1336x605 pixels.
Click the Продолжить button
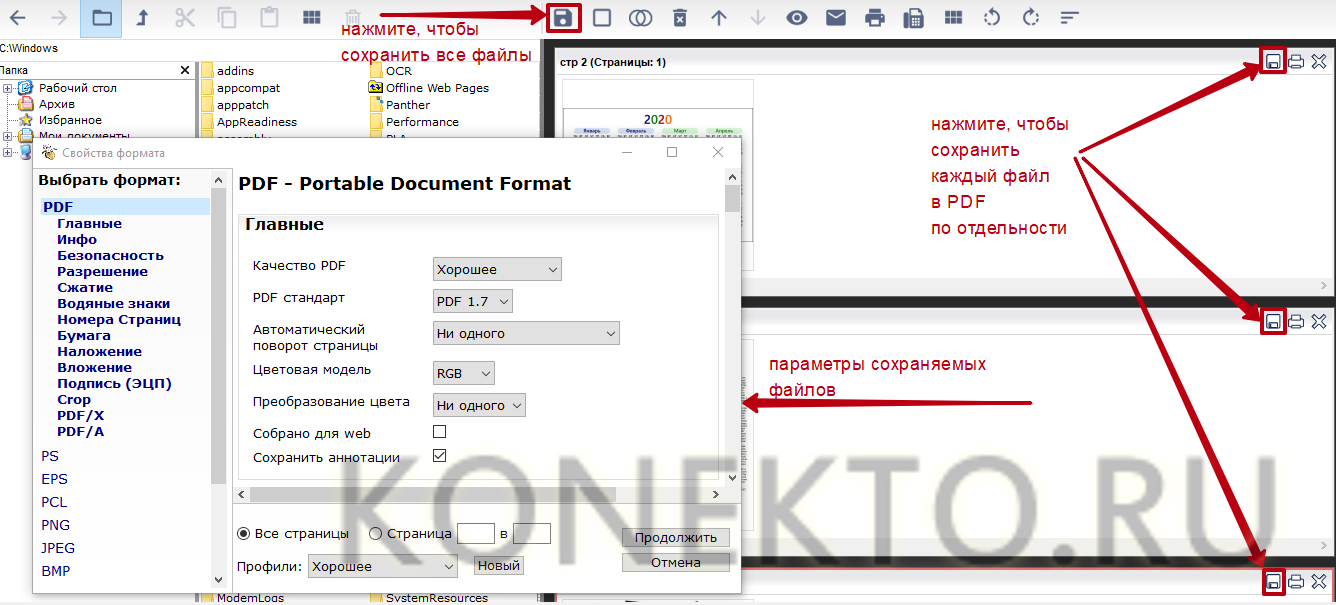pyautogui.click(x=675, y=537)
